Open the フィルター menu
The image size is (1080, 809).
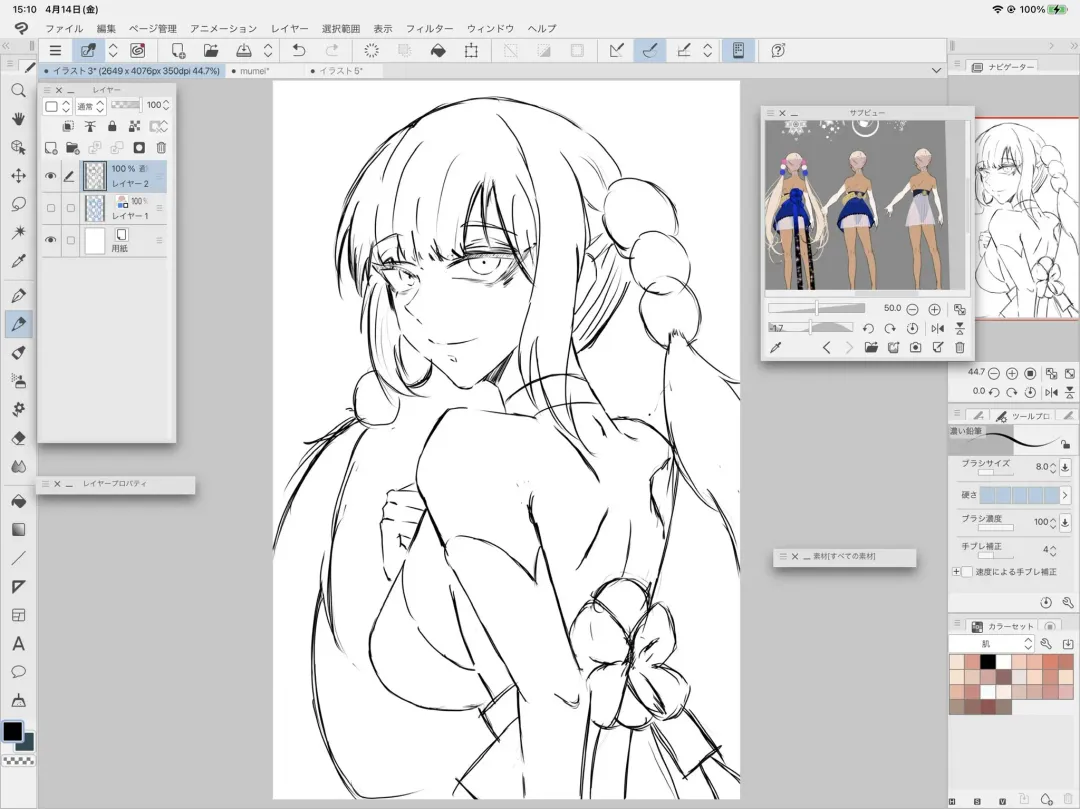pos(429,29)
